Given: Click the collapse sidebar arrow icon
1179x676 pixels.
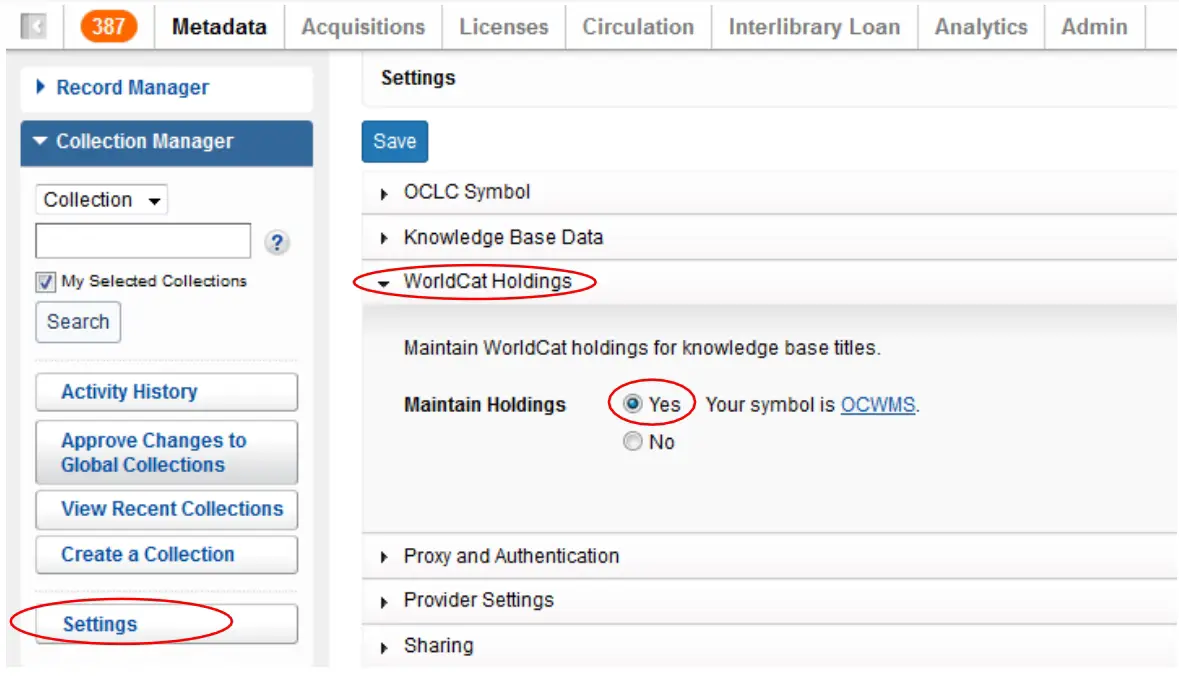Looking at the screenshot, I should click(x=33, y=27).
